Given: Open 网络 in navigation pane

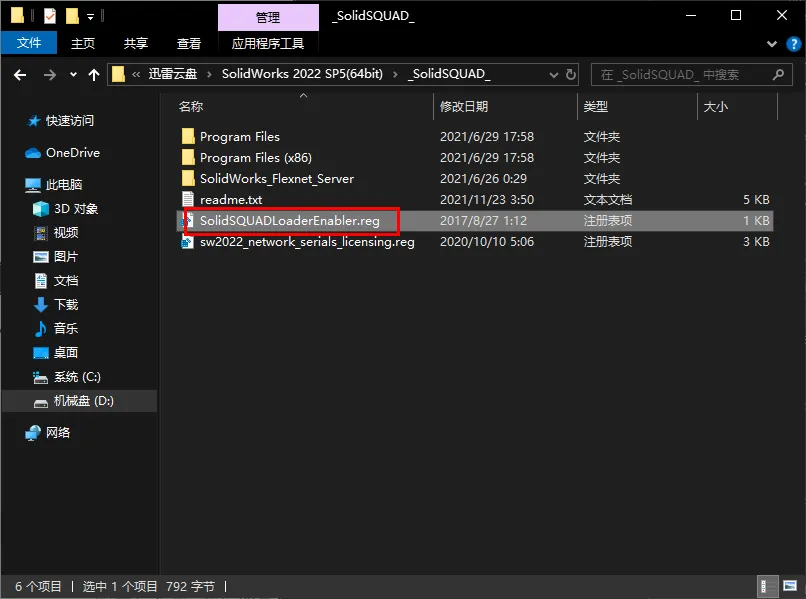Looking at the screenshot, I should 58,433.
